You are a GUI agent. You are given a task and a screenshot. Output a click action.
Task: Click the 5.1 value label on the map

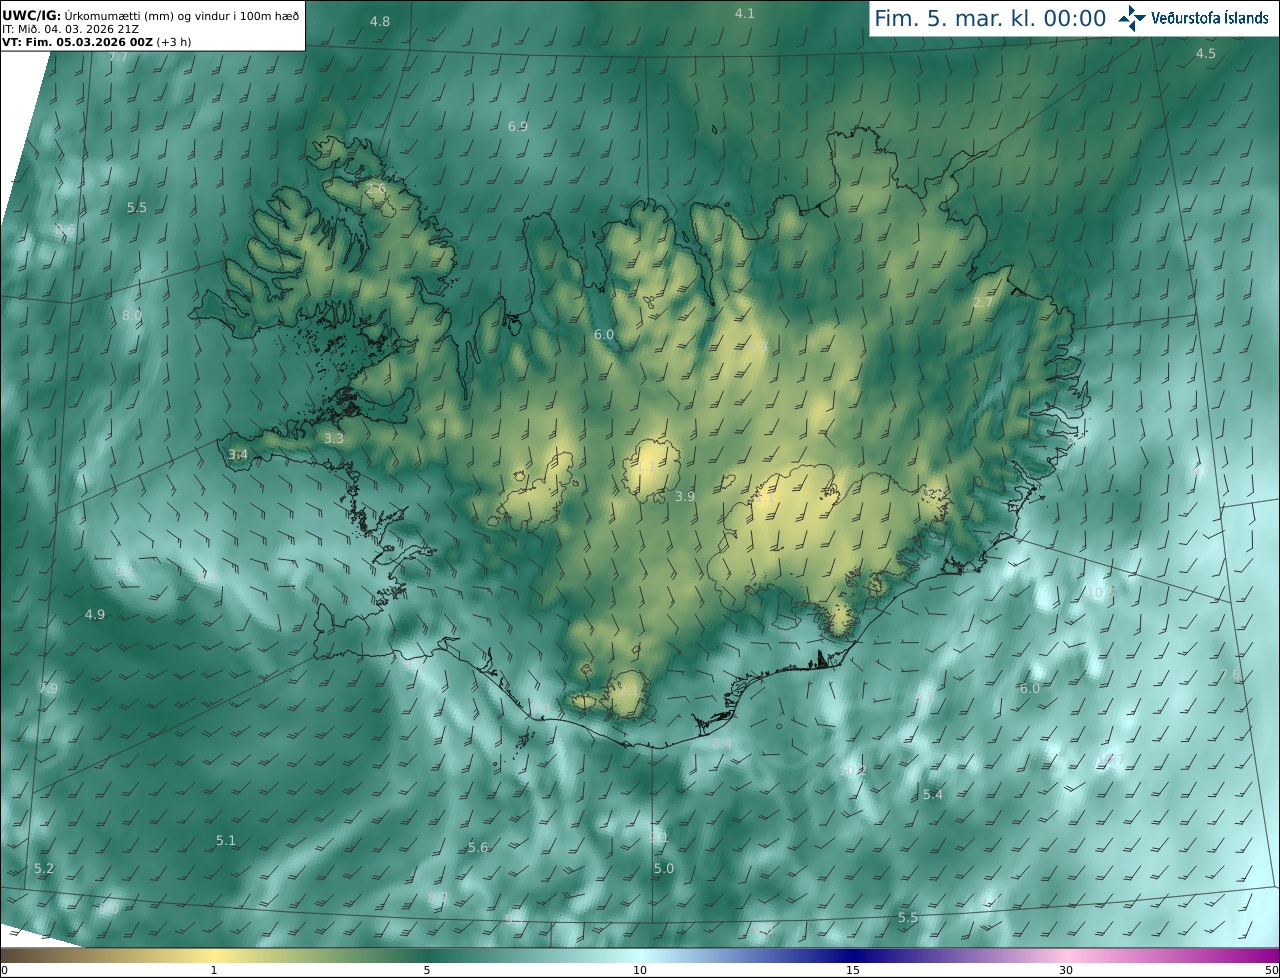[226, 841]
